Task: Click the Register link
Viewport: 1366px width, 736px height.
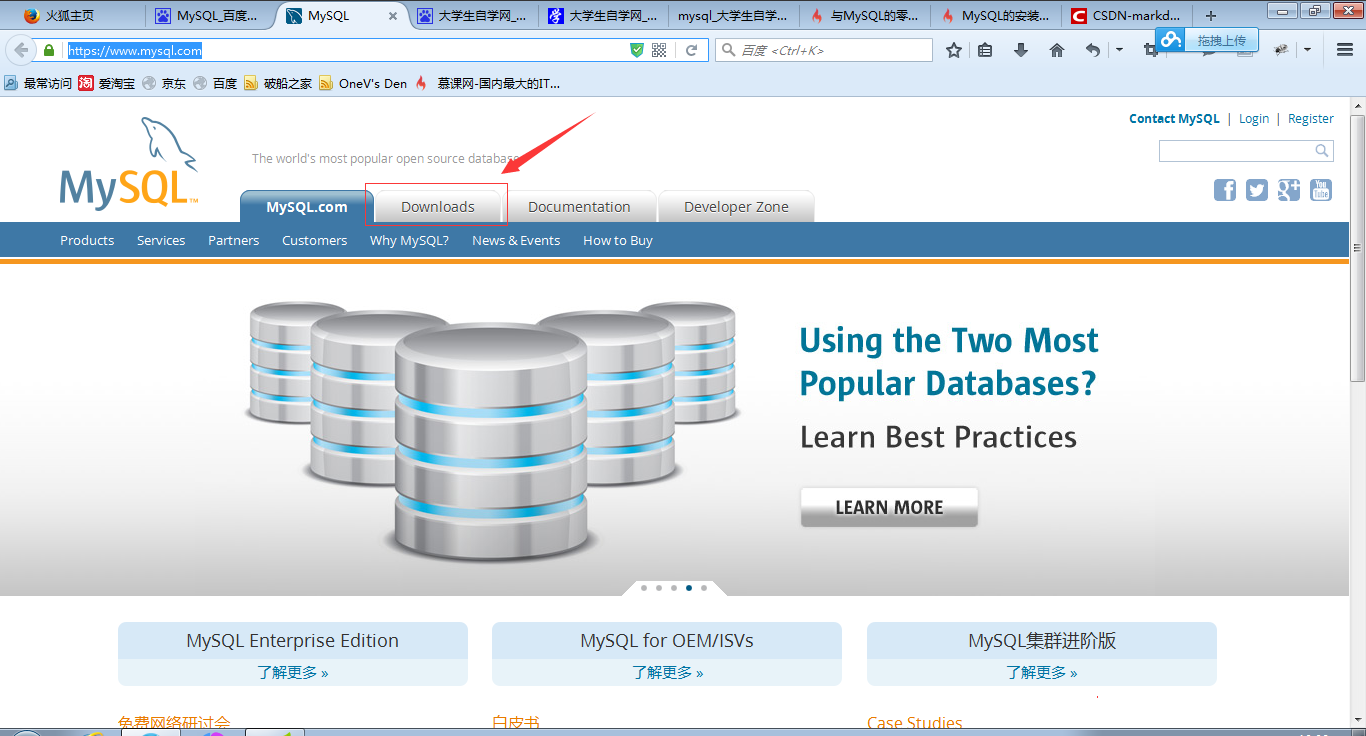Action: [x=1311, y=118]
